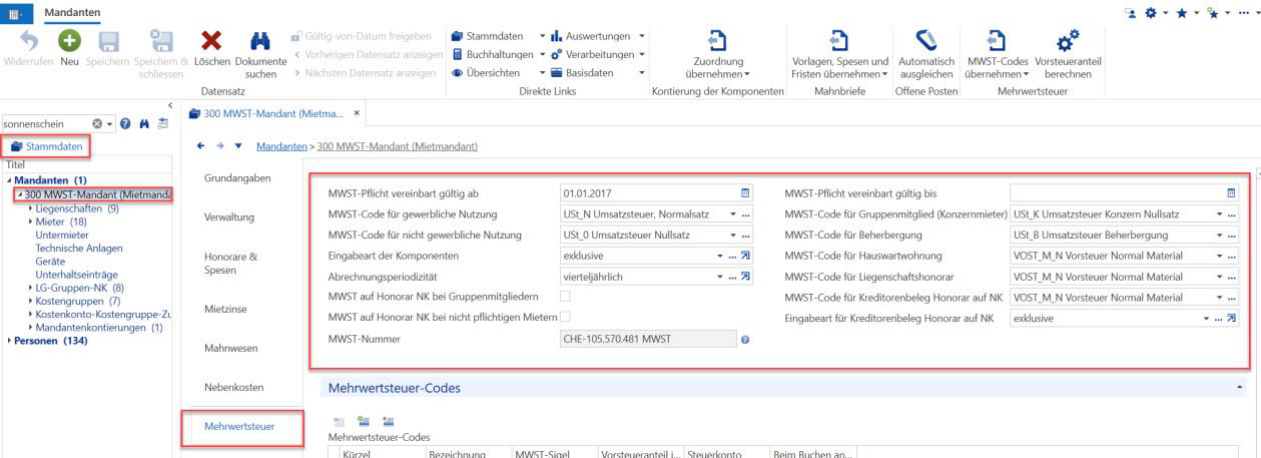
Task: Click the green Neu (new record) icon
Action: pos(69,41)
